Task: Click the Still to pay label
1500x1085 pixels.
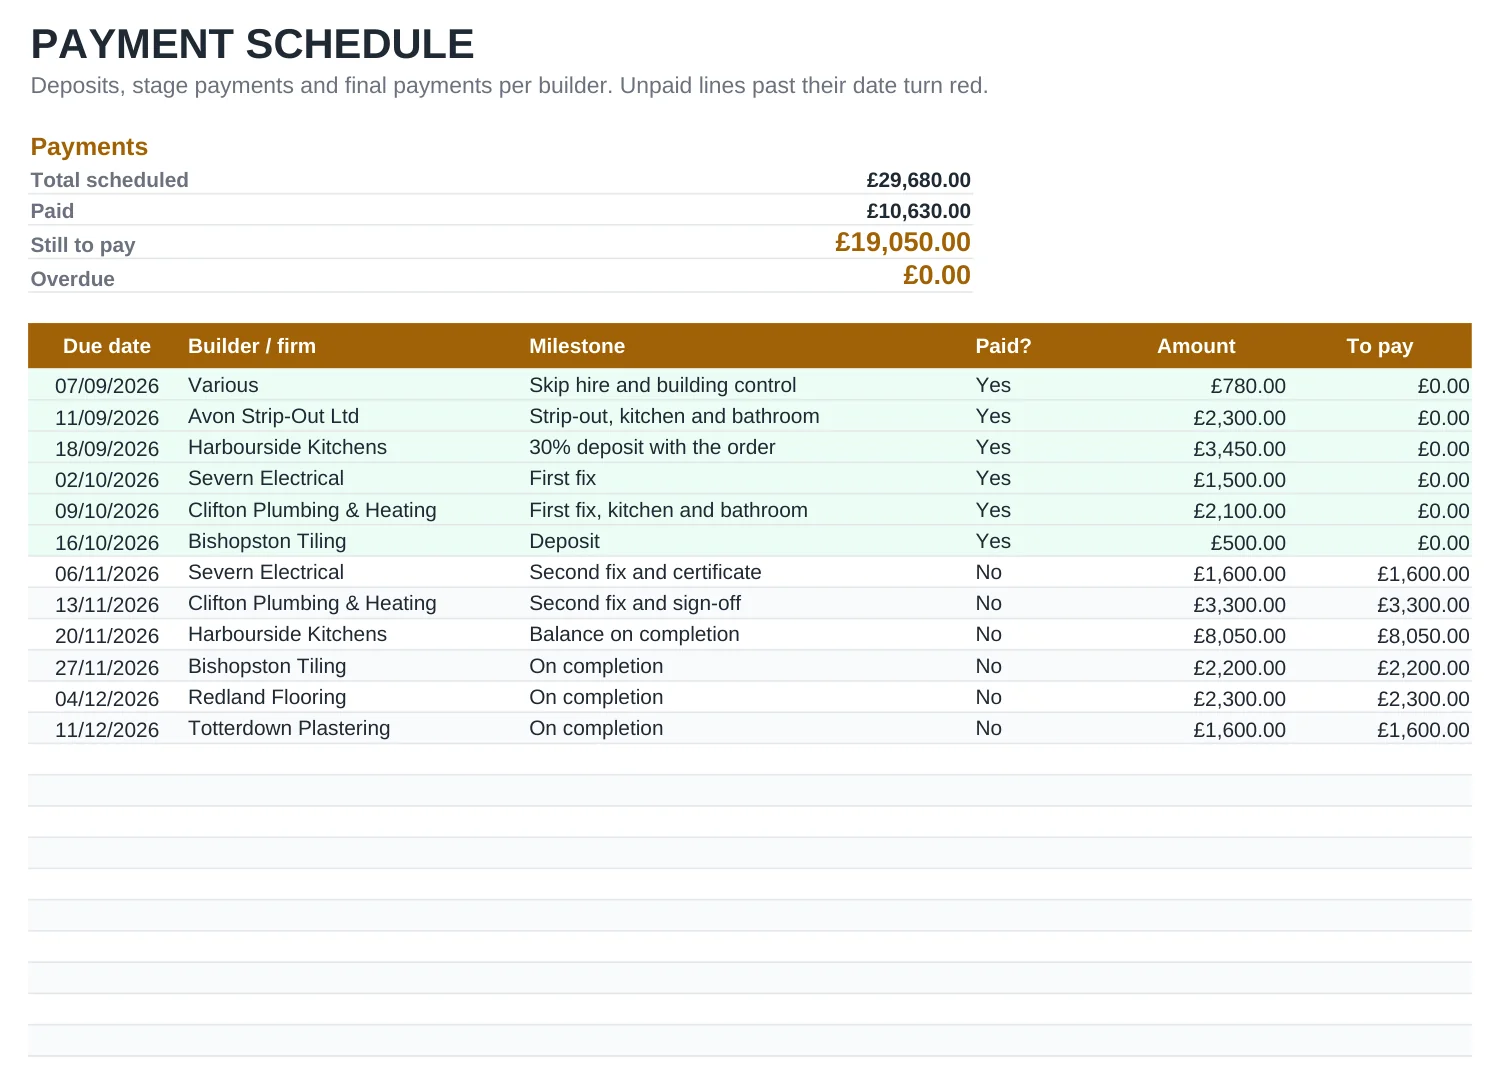Action: [x=83, y=245]
